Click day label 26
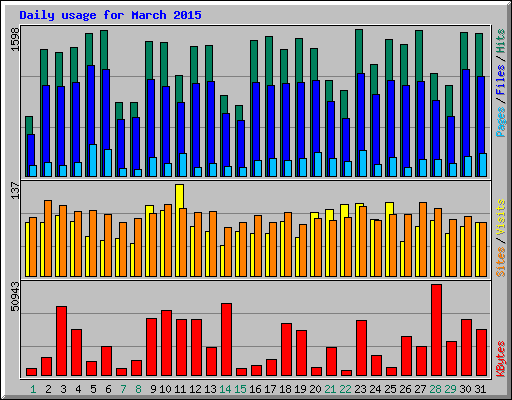The height and width of the screenshot is (400, 512). coord(405,389)
